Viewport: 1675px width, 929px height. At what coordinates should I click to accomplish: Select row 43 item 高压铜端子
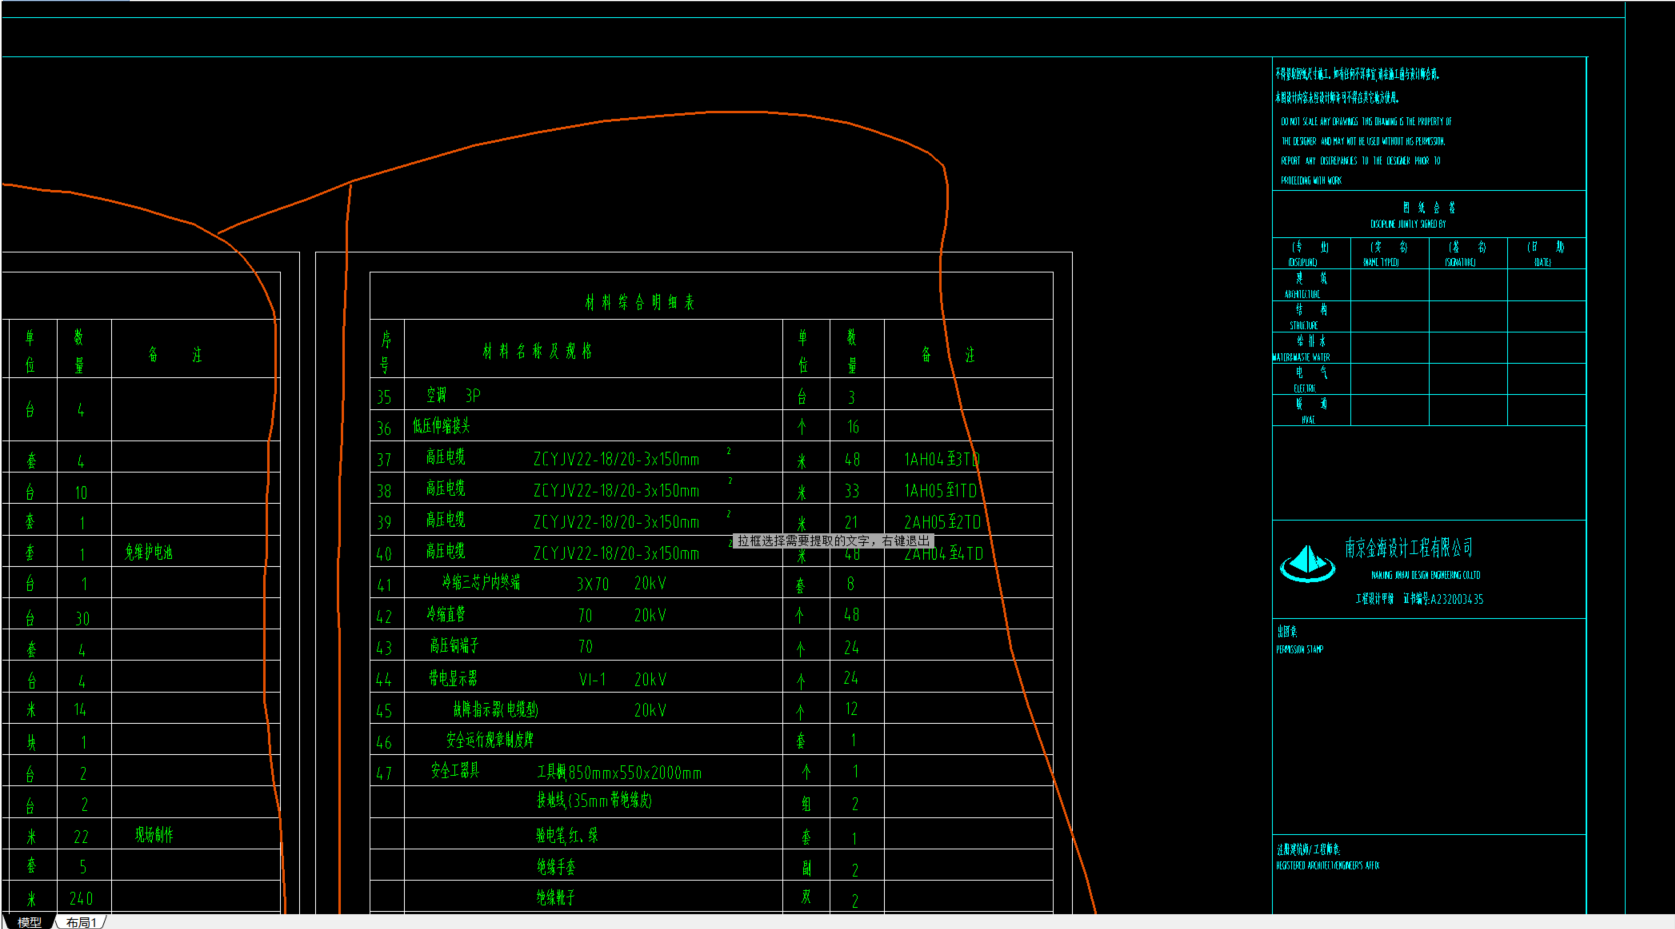click(454, 646)
